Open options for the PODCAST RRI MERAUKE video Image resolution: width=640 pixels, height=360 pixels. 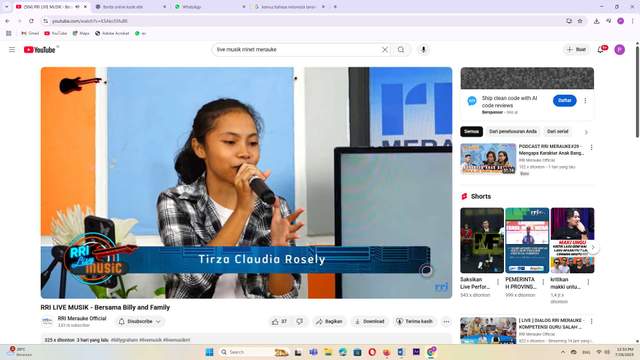(x=591, y=147)
